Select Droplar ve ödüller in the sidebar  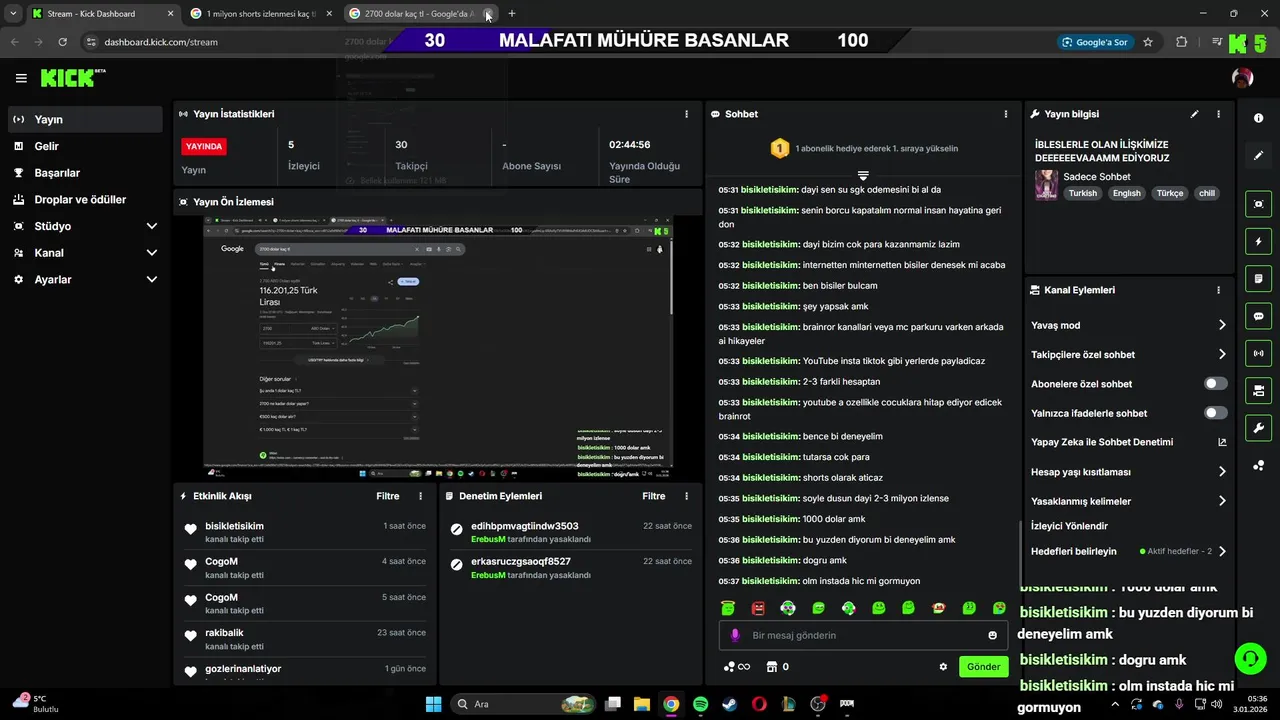(x=85, y=200)
